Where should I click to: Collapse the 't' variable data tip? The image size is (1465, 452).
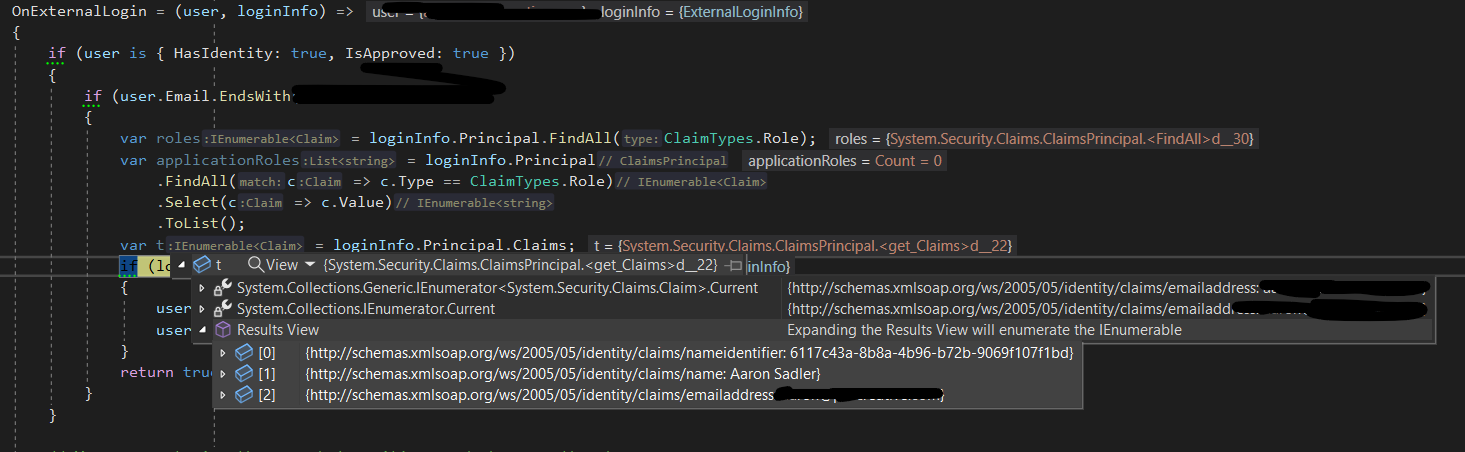(182, 265)
